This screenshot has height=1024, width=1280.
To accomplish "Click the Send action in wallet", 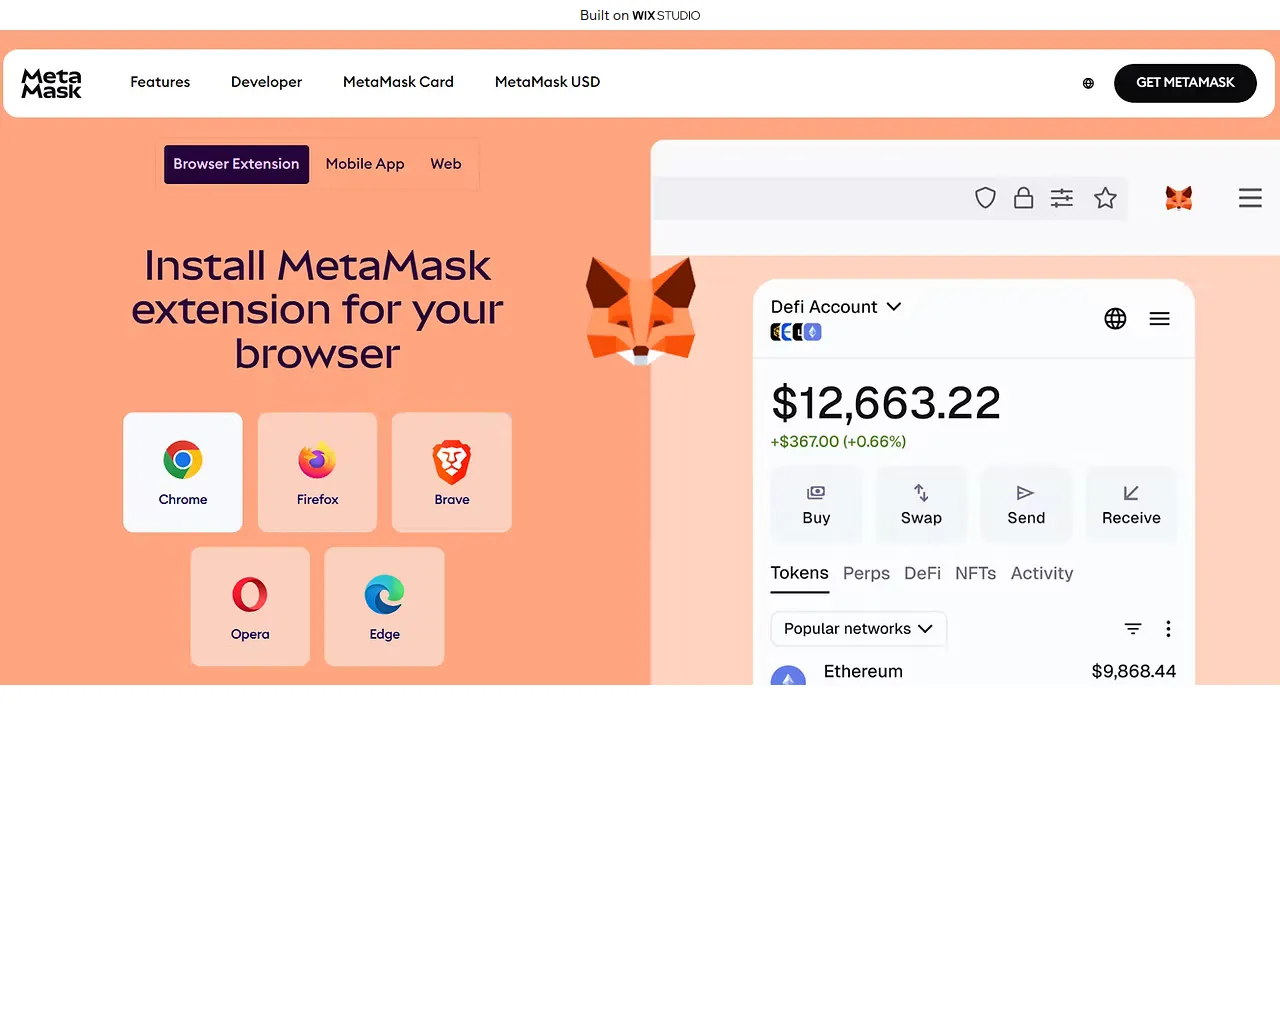I will [1026, 505].
